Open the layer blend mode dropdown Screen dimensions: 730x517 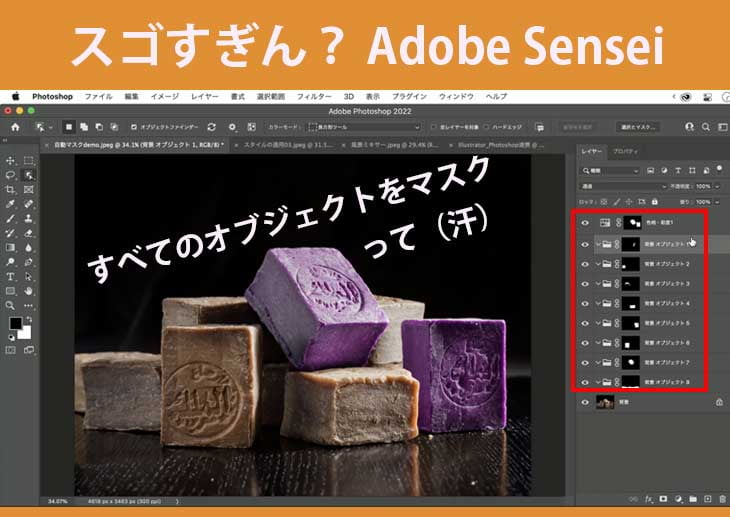pyautogui.click(x=624, y=186)
